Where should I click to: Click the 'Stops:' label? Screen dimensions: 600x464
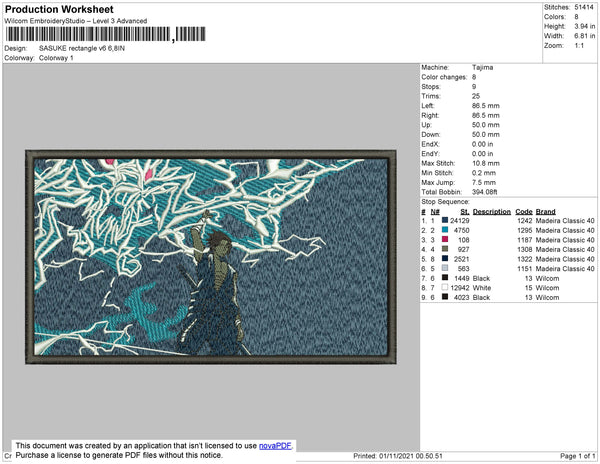tap(431, 86)
